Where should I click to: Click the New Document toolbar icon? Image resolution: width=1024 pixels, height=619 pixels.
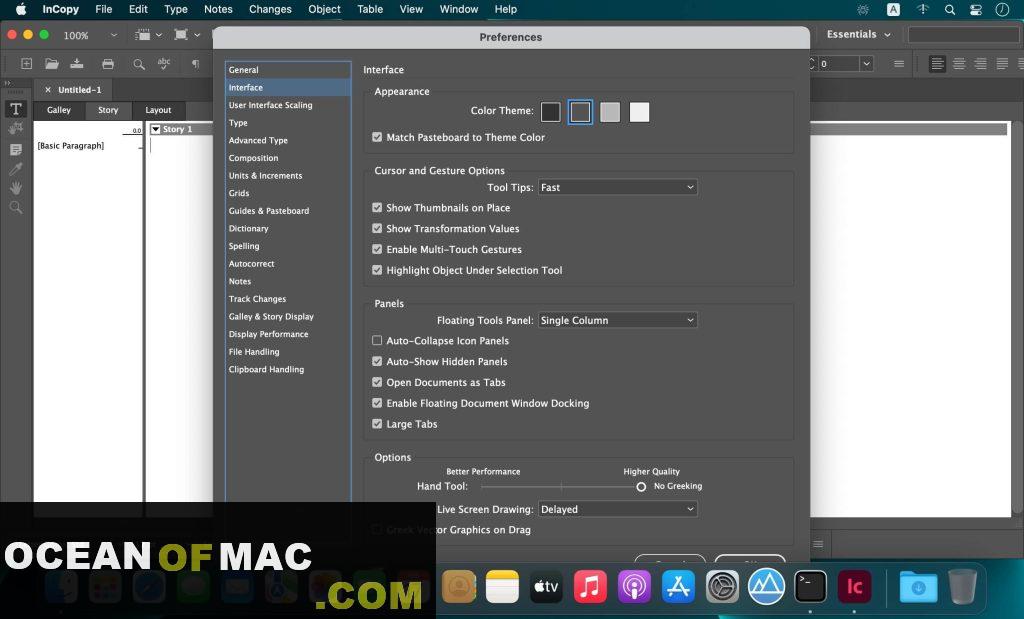click(27, 63)
